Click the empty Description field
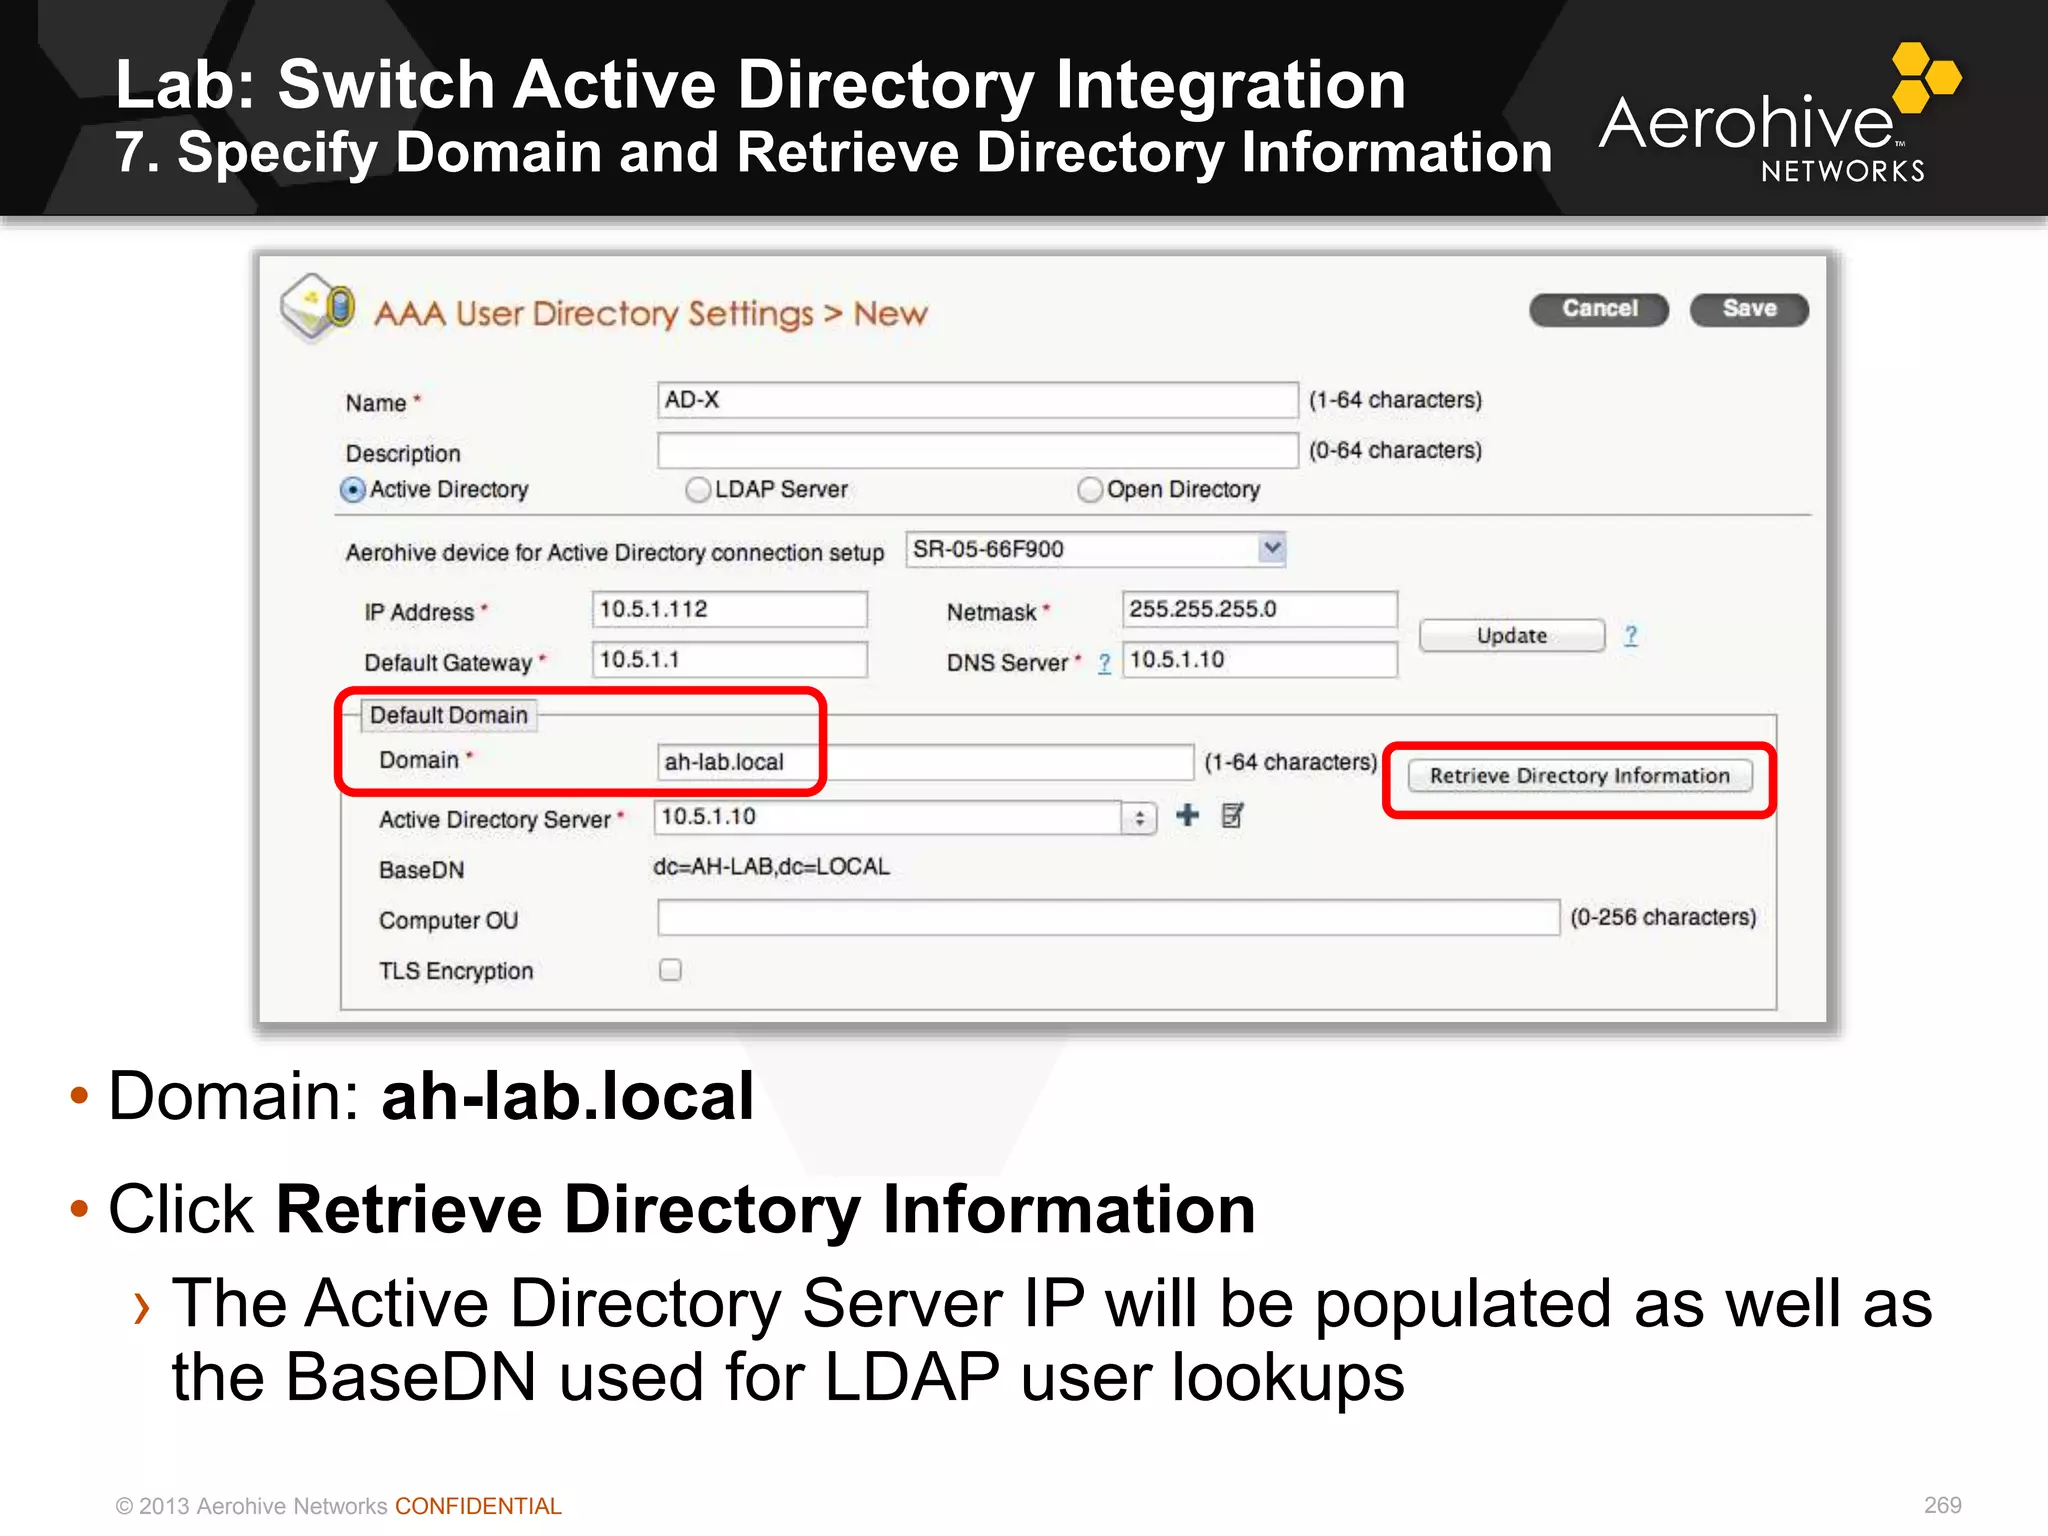The image size is (2048, 1536). click(977, 450)
